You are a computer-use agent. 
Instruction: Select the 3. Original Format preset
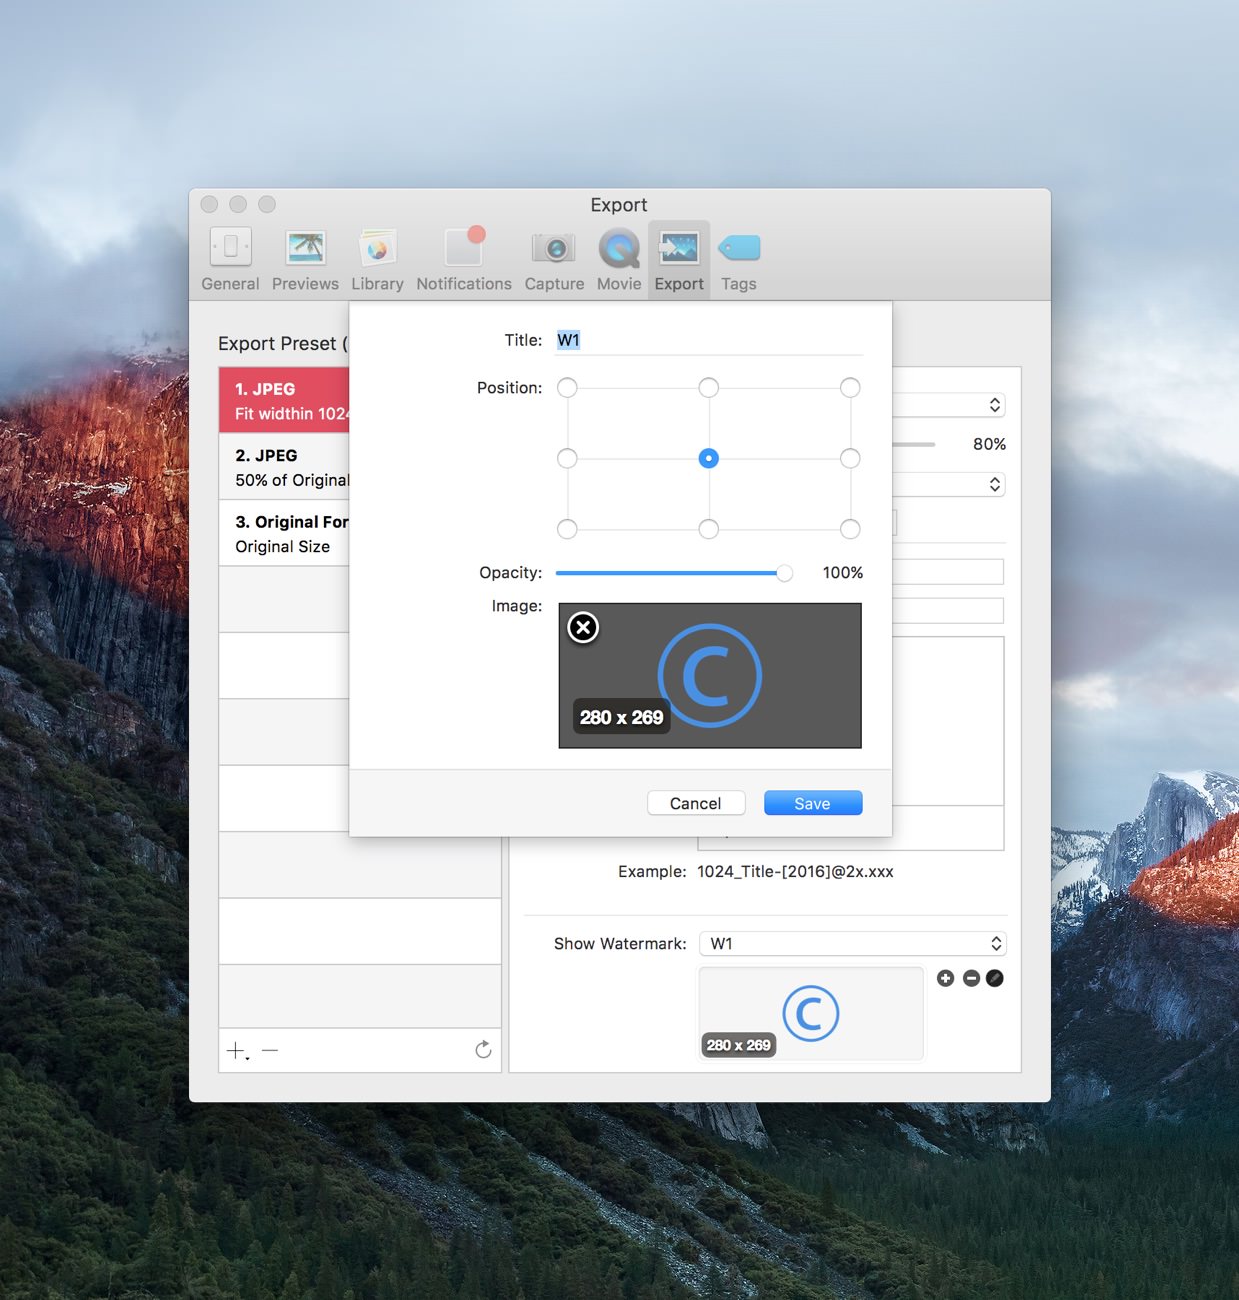coord(284,534)
